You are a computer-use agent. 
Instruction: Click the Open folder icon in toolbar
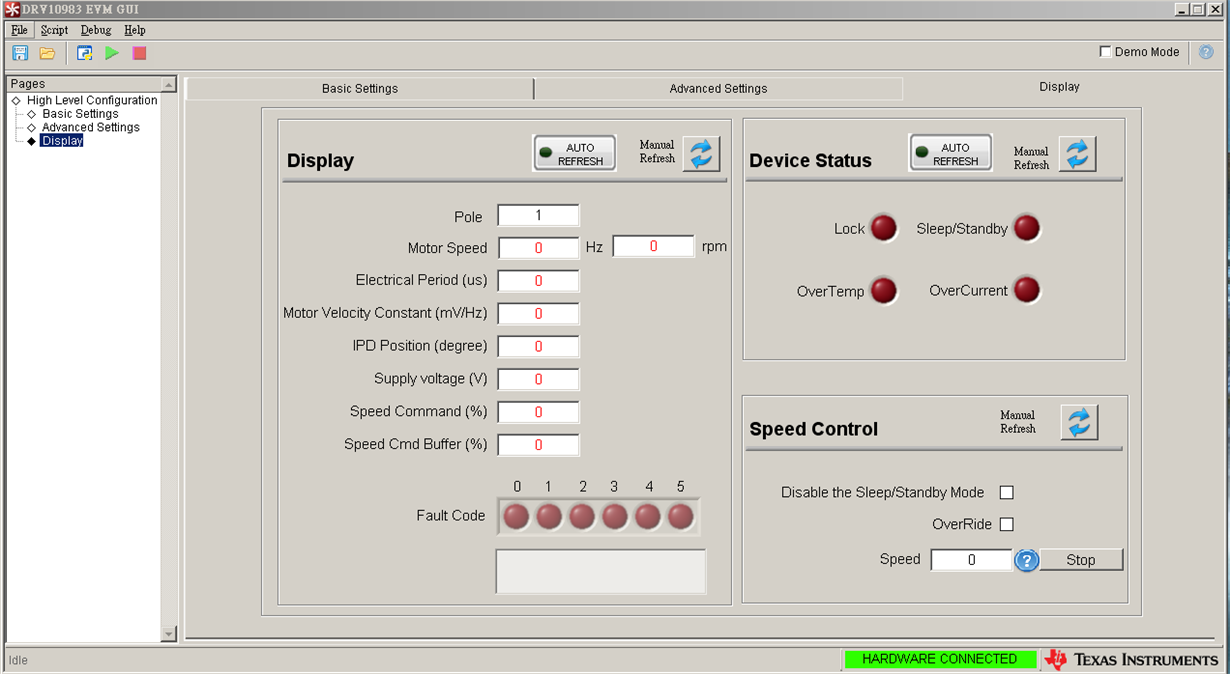click(x=47, y=53)
